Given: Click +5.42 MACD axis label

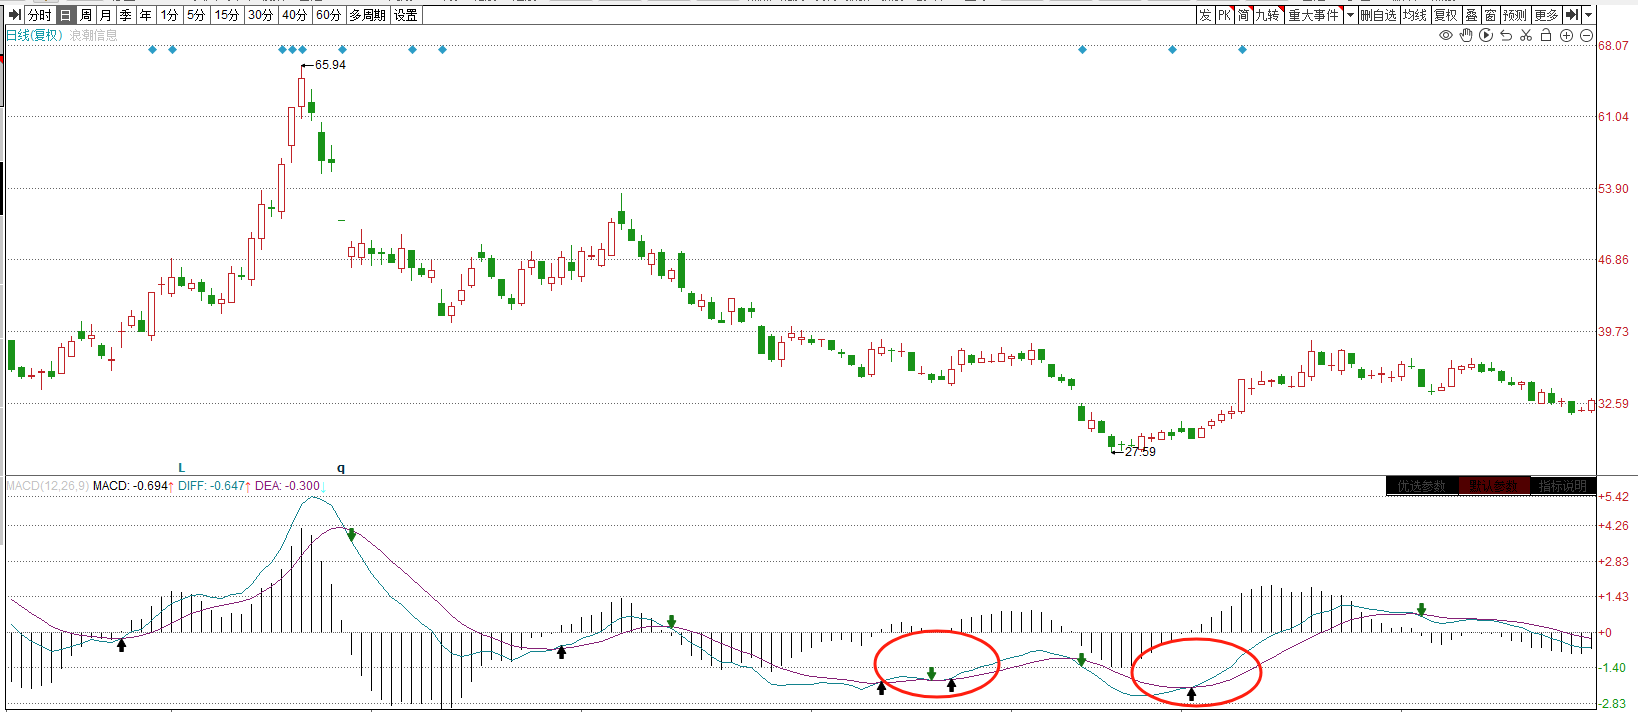Looking at the screenshot, I should click(x=1613, y=497).
